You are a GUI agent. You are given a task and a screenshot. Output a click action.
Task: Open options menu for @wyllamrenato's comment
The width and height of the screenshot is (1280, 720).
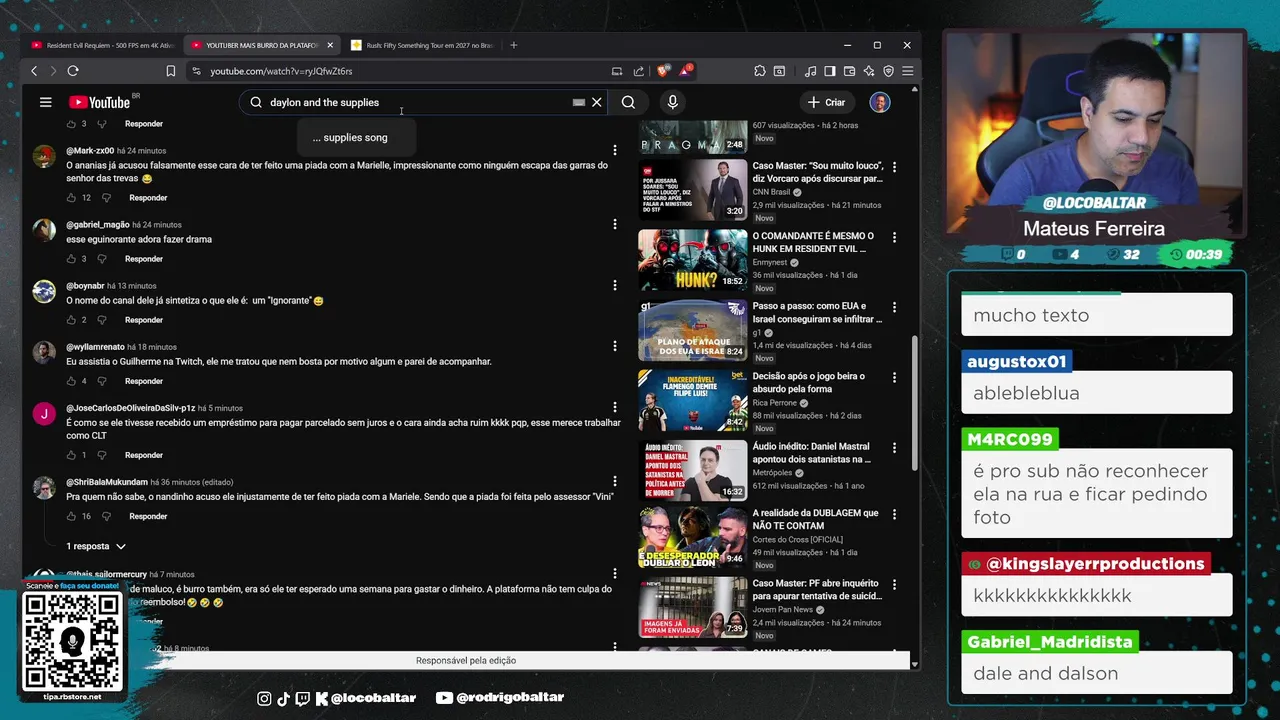pos(615,346)
